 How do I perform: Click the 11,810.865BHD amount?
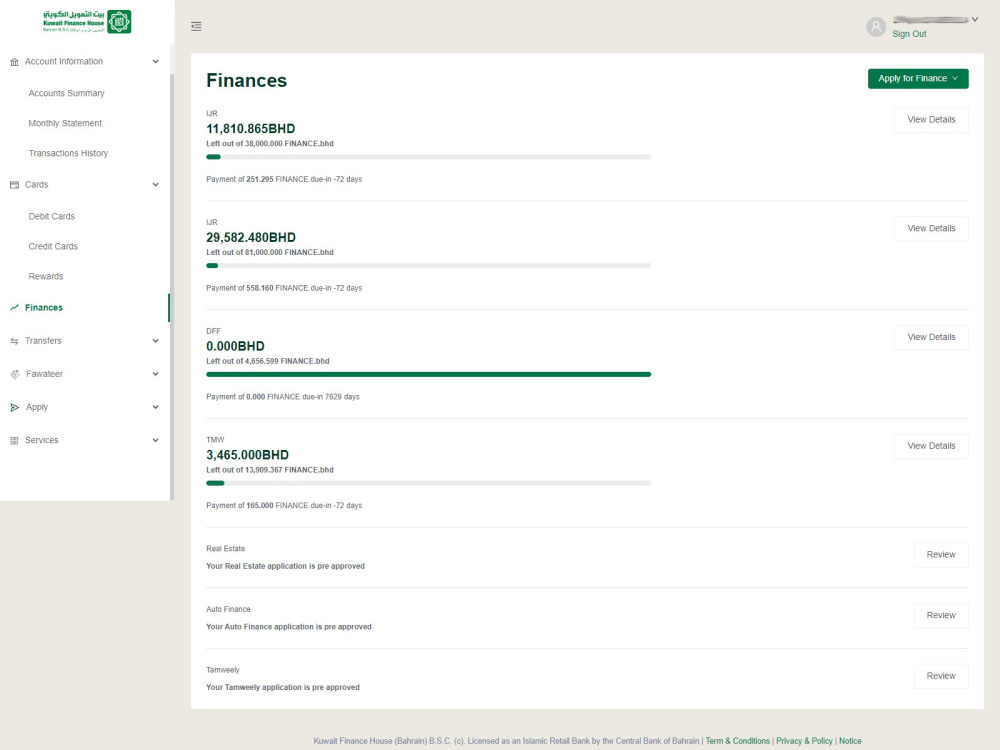tap(251, 129)
